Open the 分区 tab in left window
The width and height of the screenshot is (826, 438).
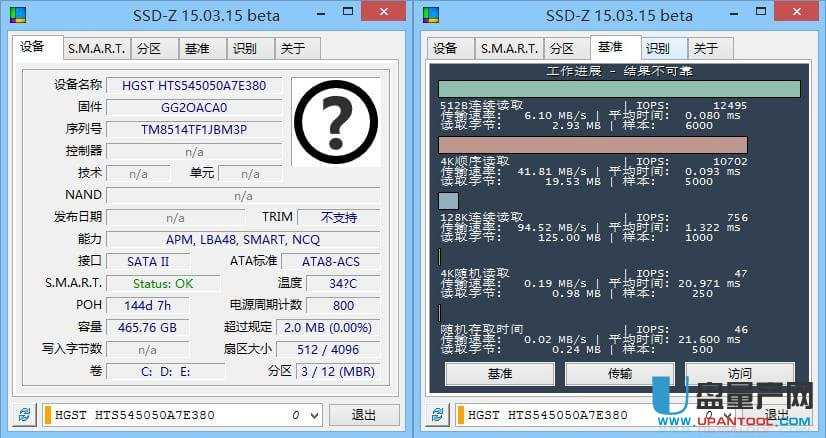point(149,48)
